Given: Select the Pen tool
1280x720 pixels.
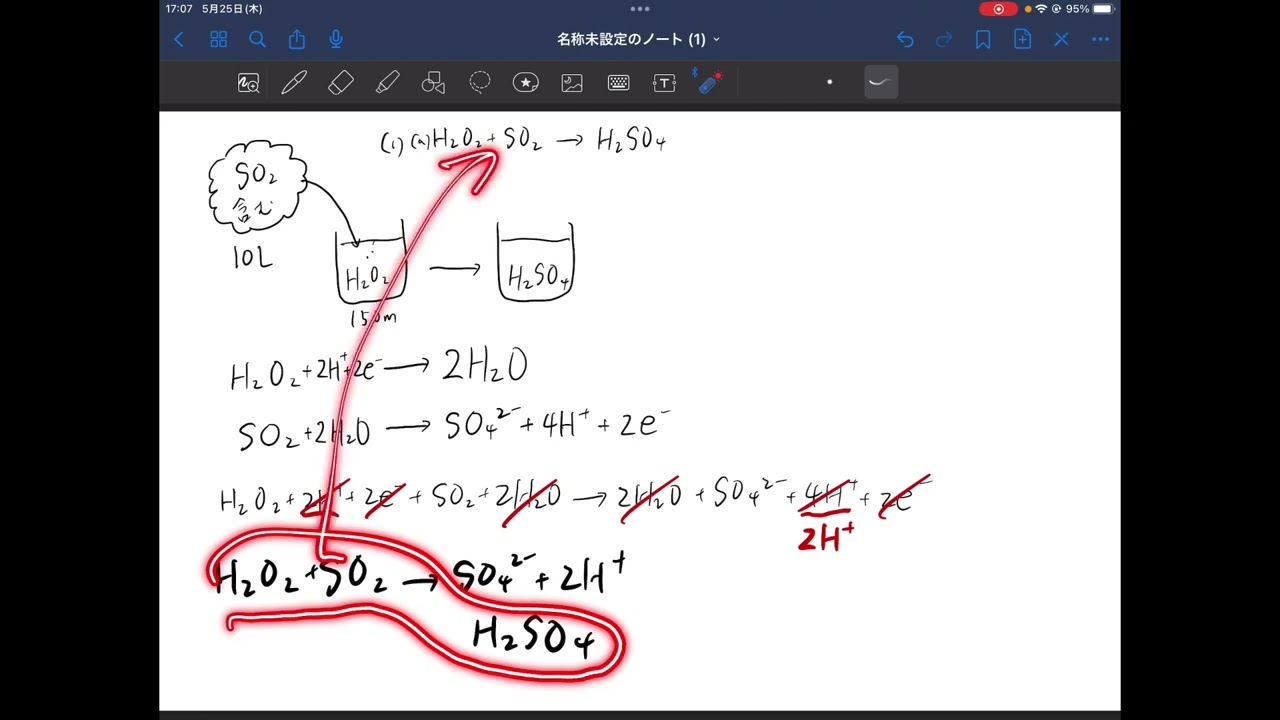Looking at the screenshot, I should point(294,83).
